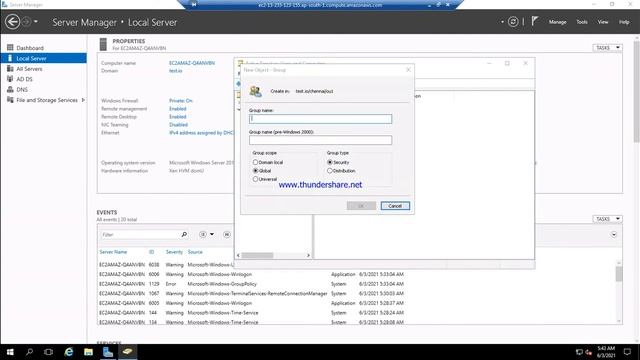Open the notifications flag in Server Manager

pyautogui.click(x=535, y=21)
